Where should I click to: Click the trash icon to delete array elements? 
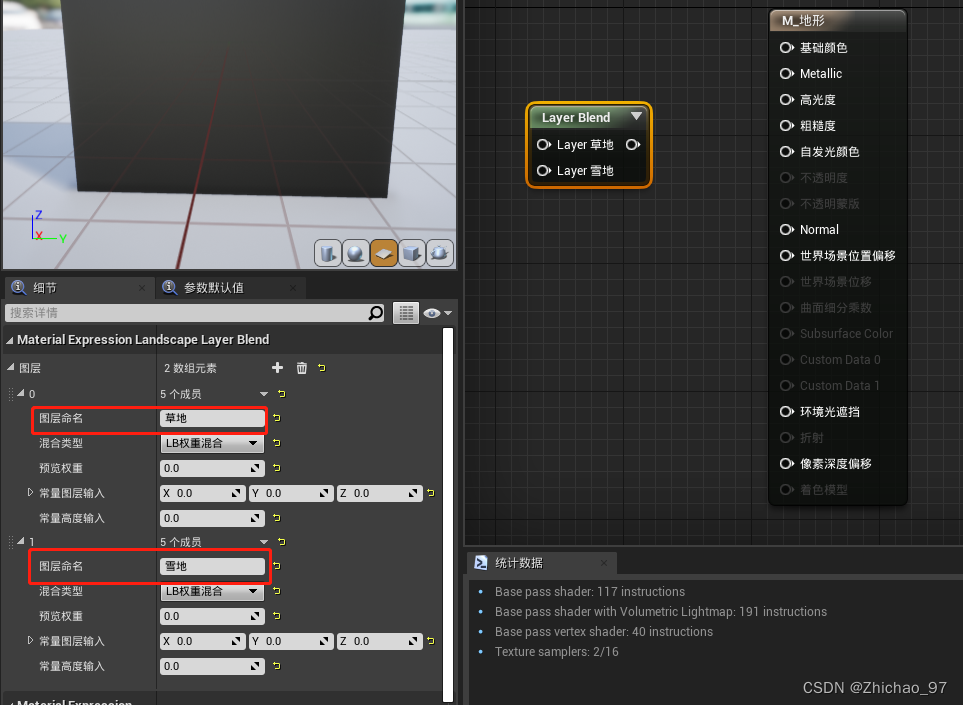coord(301,367)
